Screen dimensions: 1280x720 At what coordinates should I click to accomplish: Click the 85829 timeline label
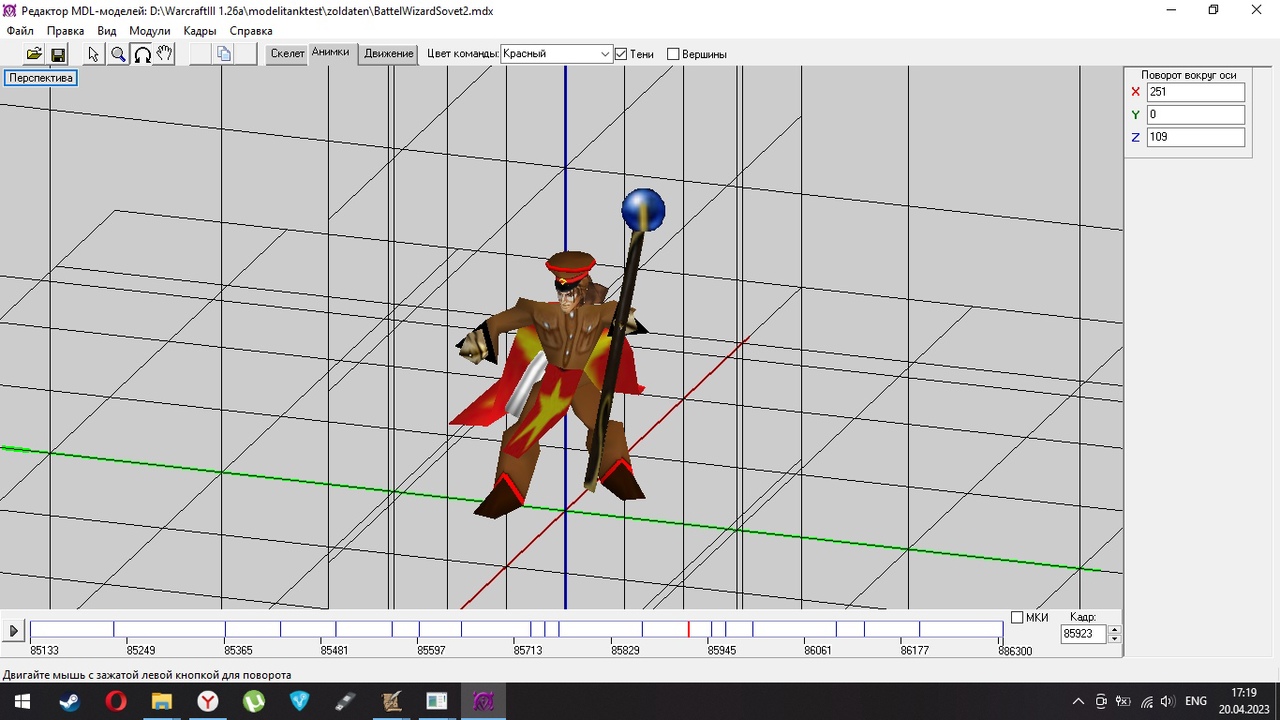pyautogui.click(x=625, y=651)
